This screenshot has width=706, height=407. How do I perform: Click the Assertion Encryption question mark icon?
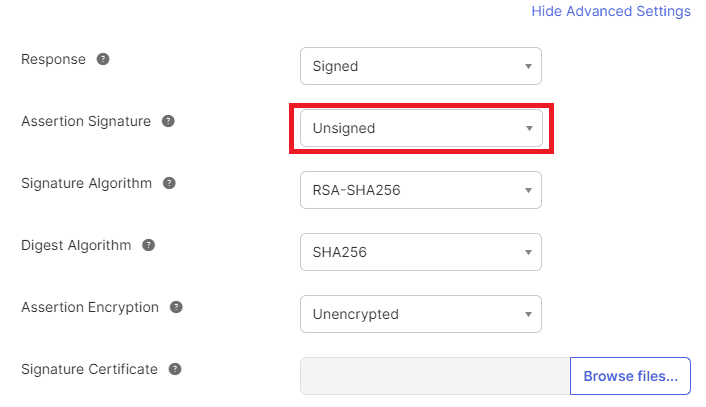pos(176,307)
